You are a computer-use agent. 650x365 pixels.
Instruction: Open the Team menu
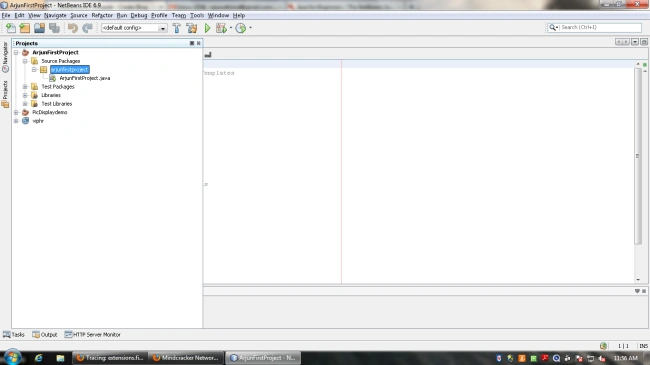pyautogui.click(x=179, y=15)
